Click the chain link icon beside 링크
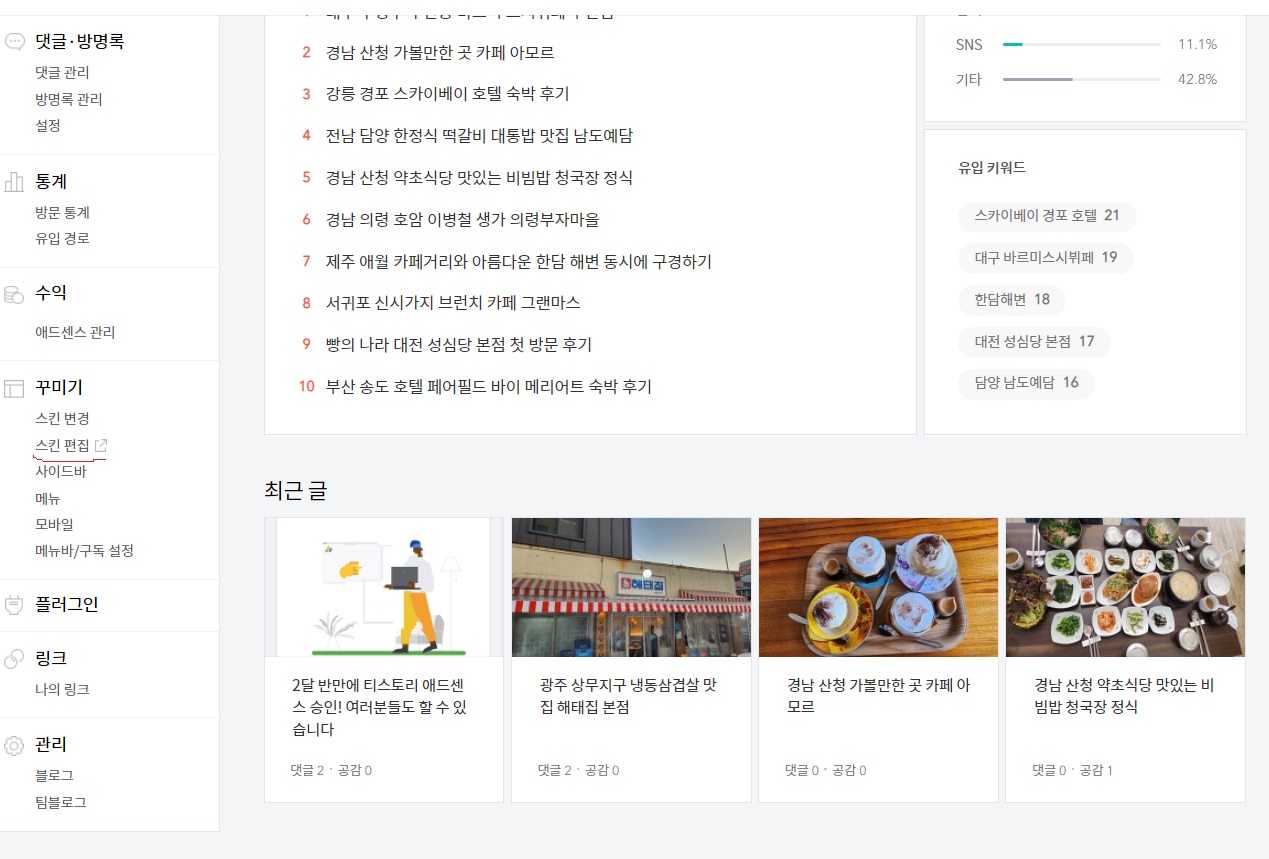 (14, 659)
